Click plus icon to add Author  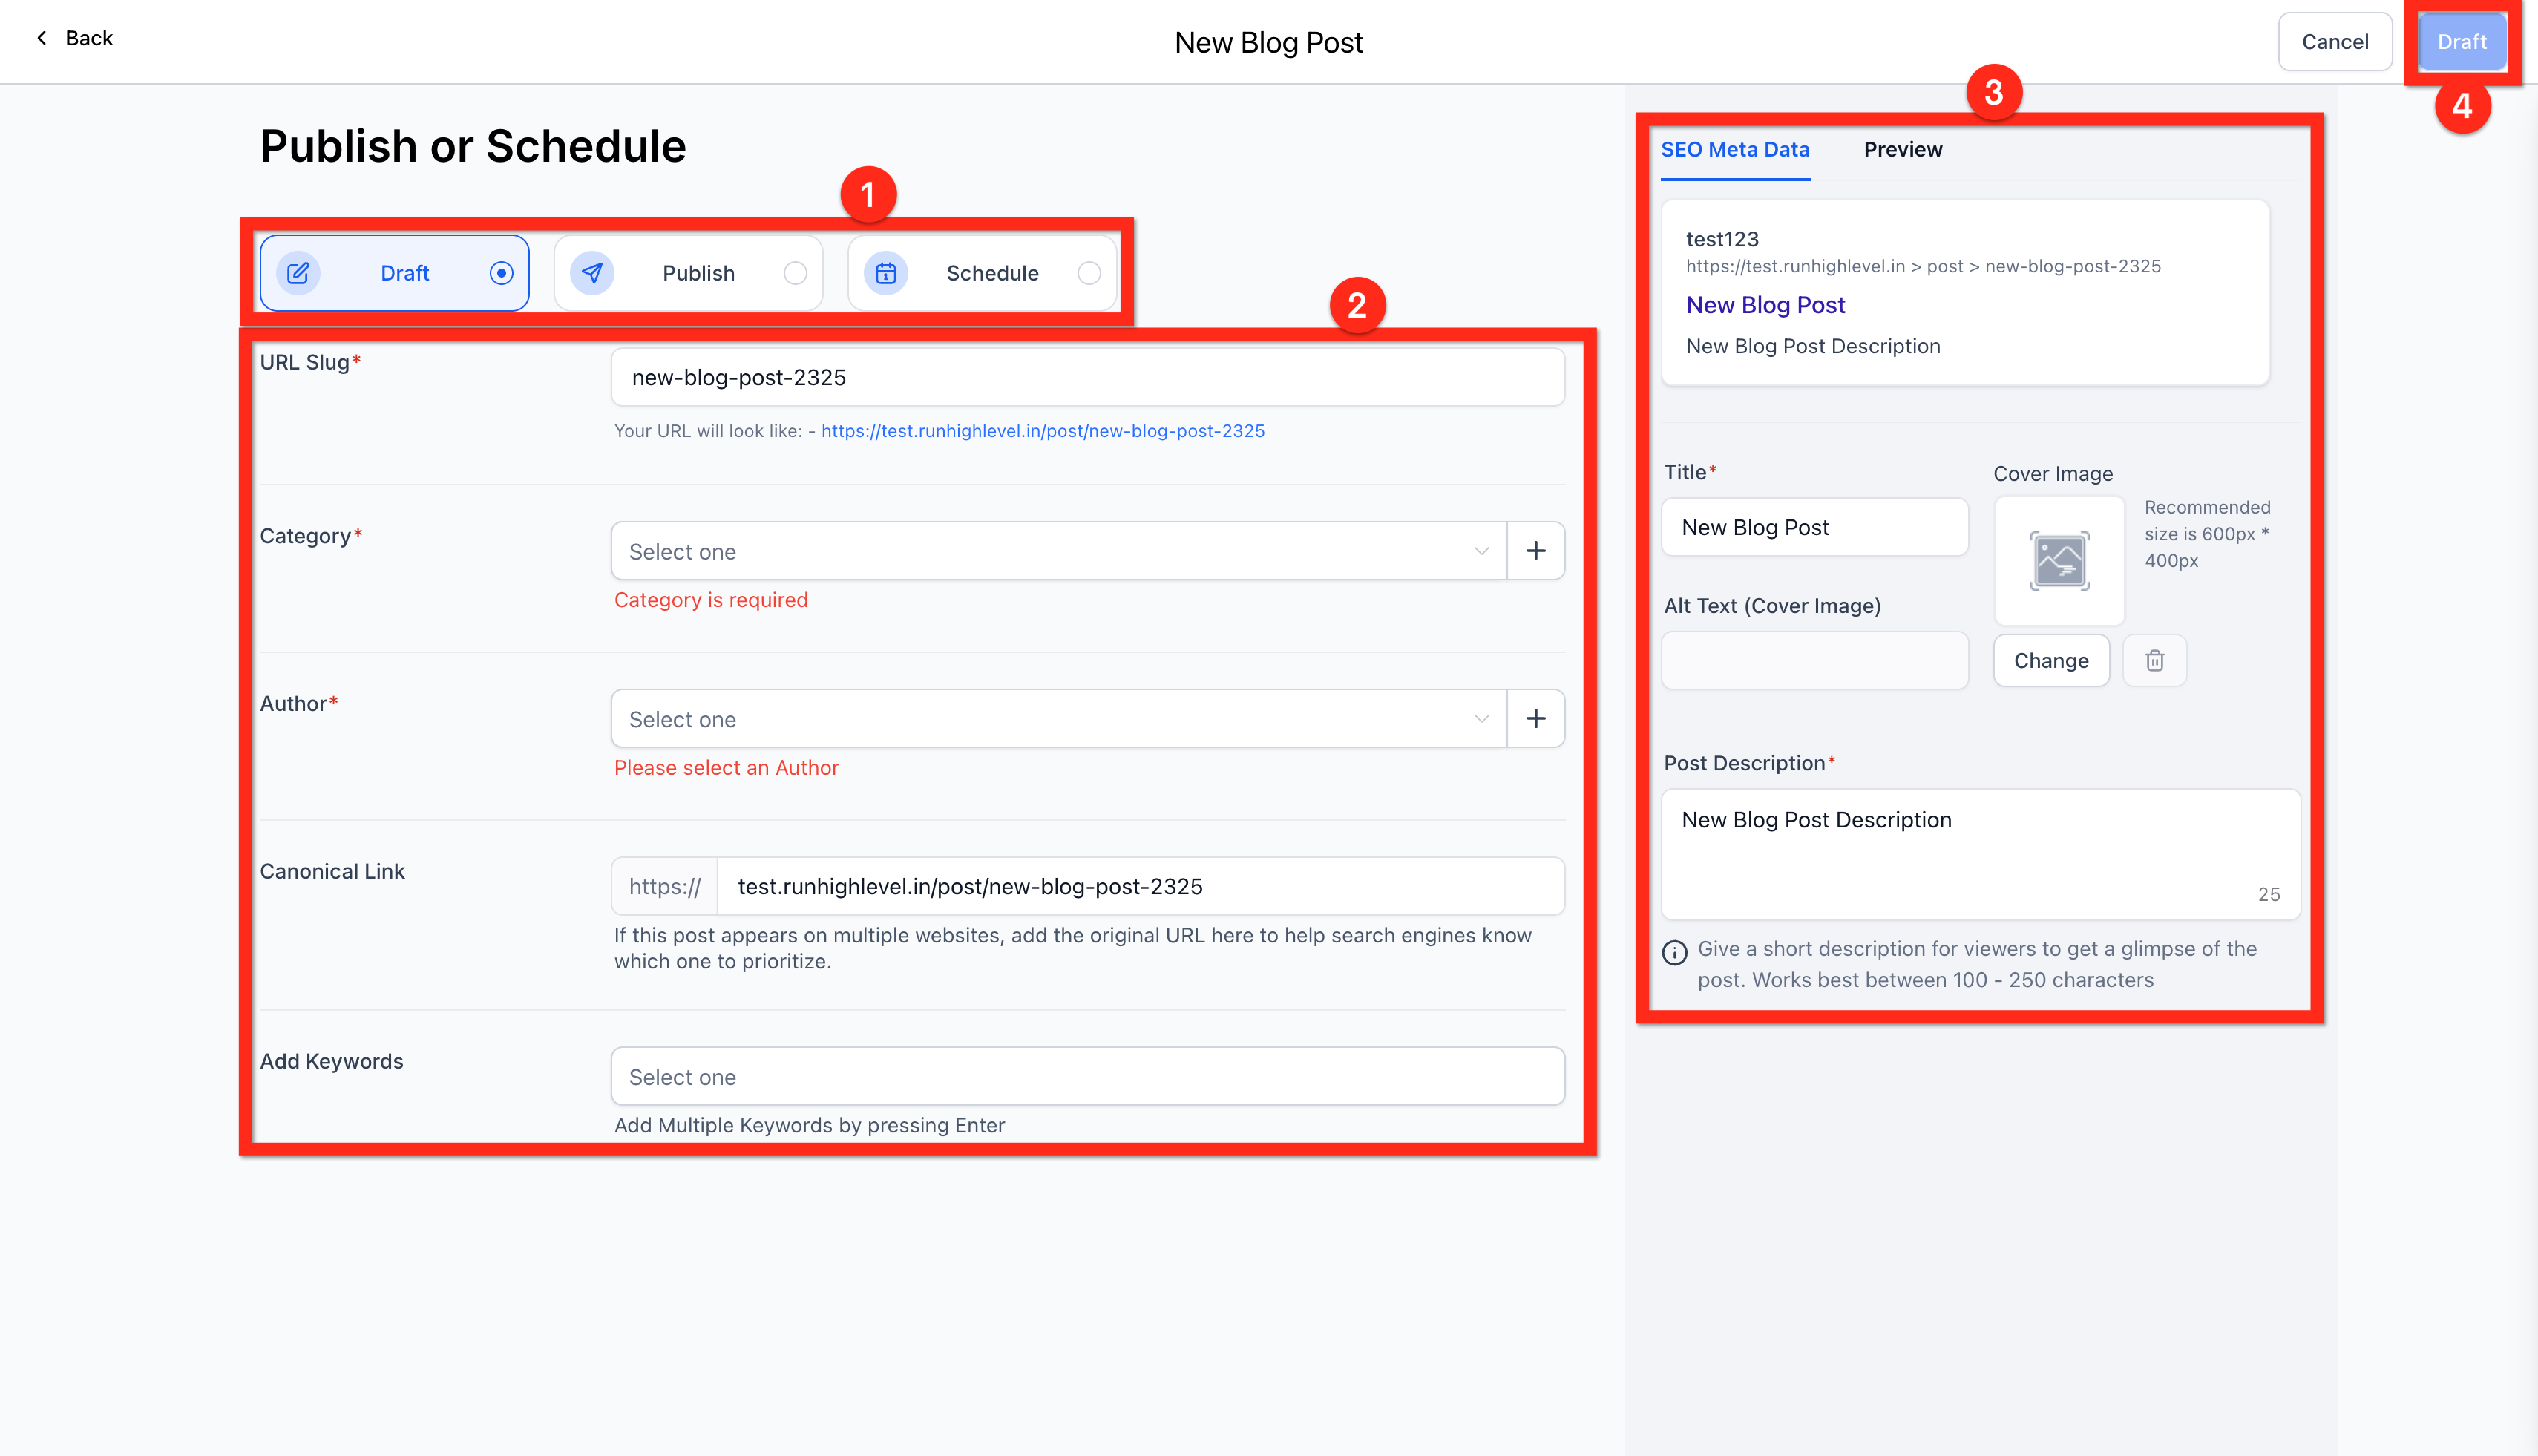[x=1535, y=719]
